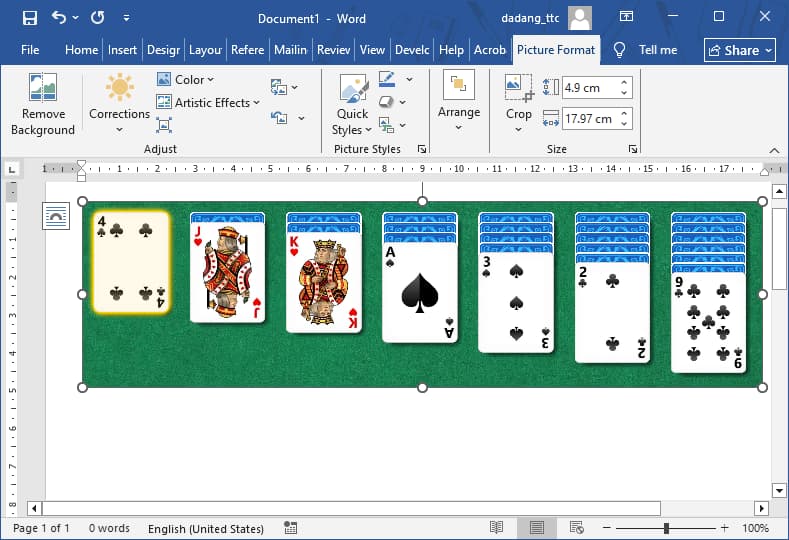Open the undo history dropdown arrow
The image size is (789, 540).
pyautogui.click(x=75, y=18)
